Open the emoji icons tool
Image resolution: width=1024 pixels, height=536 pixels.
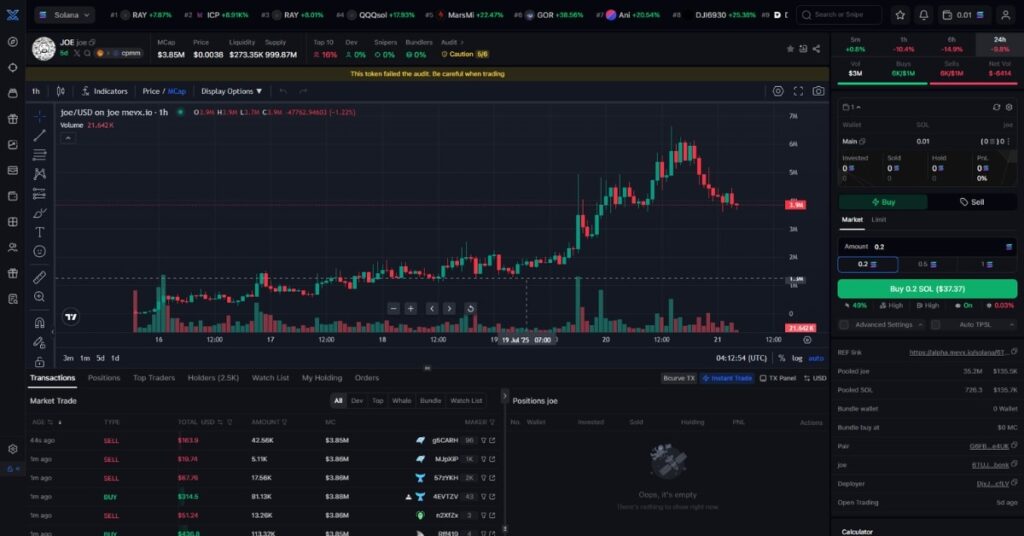coord(40,251)
